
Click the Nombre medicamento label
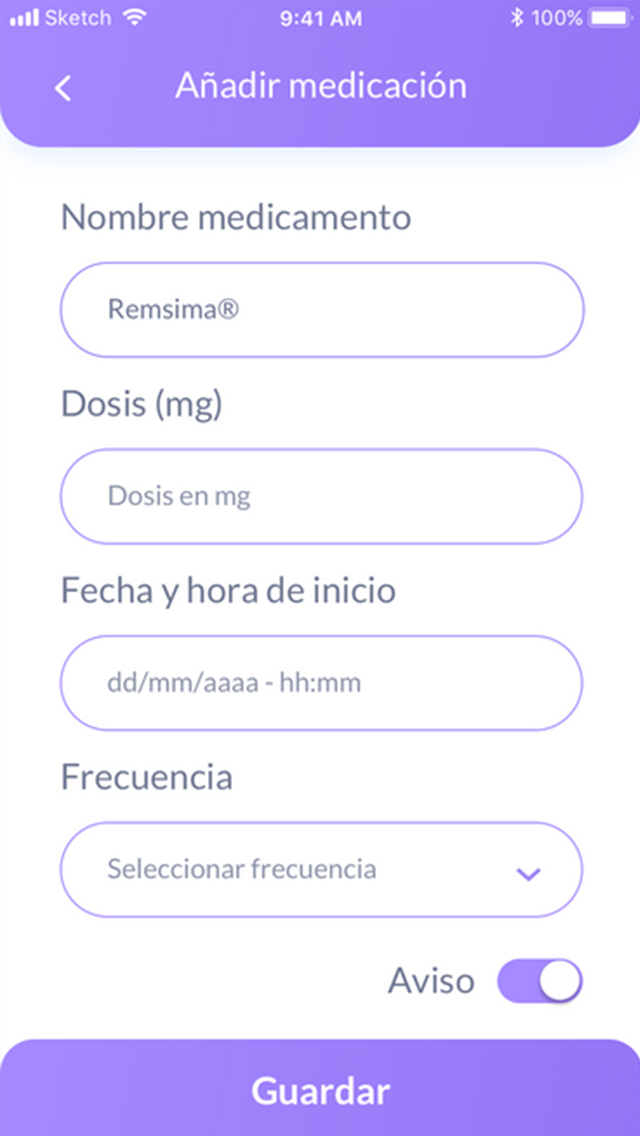tap(236, 217)
